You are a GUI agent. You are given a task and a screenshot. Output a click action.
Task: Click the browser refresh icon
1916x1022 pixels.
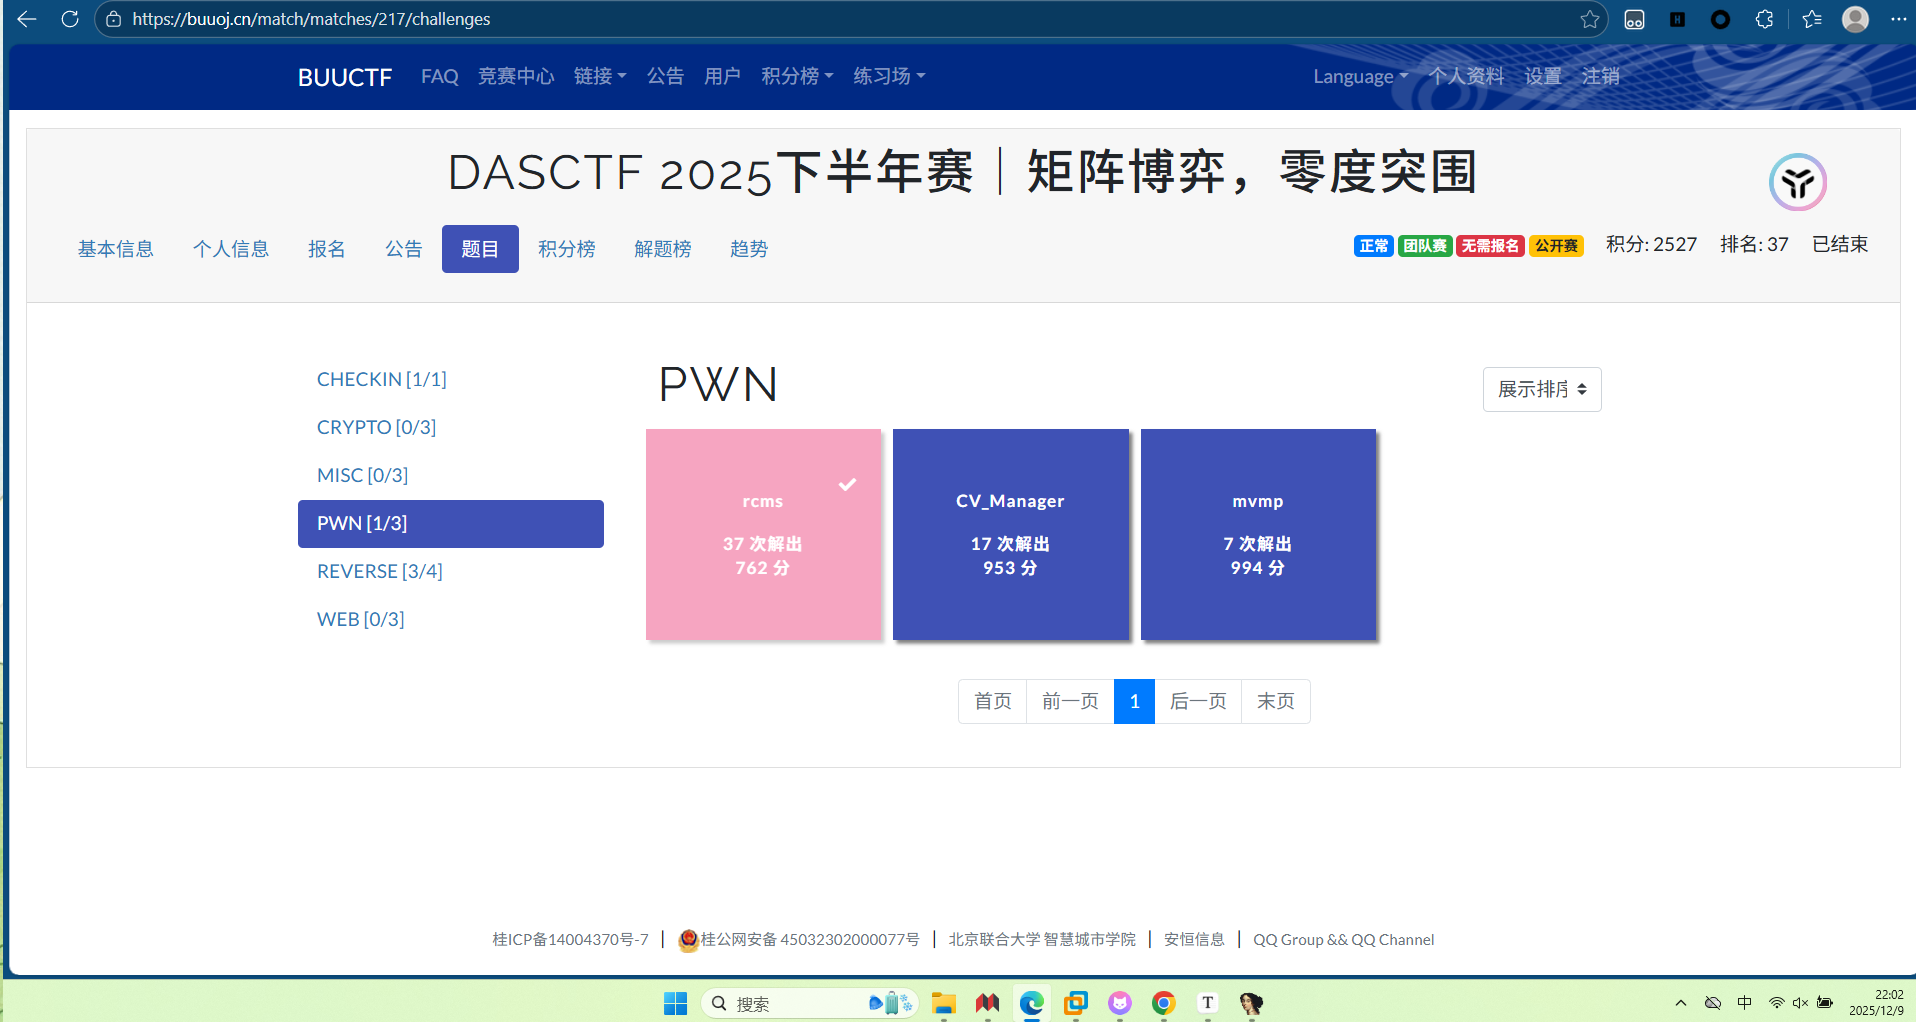pos(70,19)
